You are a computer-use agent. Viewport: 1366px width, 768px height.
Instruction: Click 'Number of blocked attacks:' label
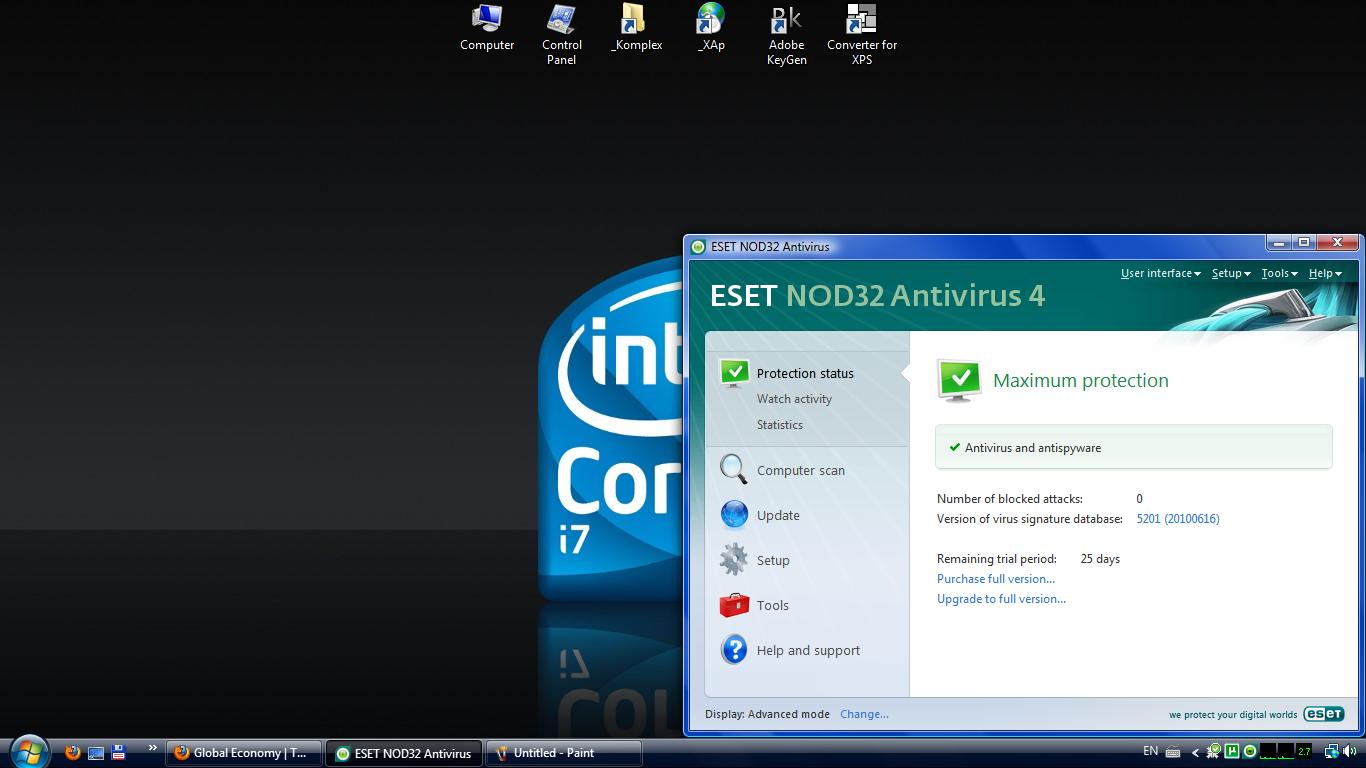[x=1009, y=498]
